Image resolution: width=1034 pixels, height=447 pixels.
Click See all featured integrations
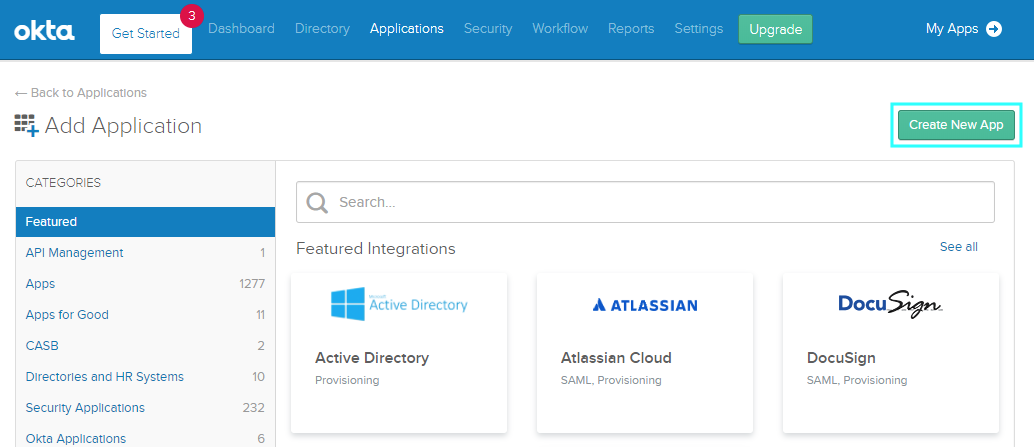[x=959, y=247]
